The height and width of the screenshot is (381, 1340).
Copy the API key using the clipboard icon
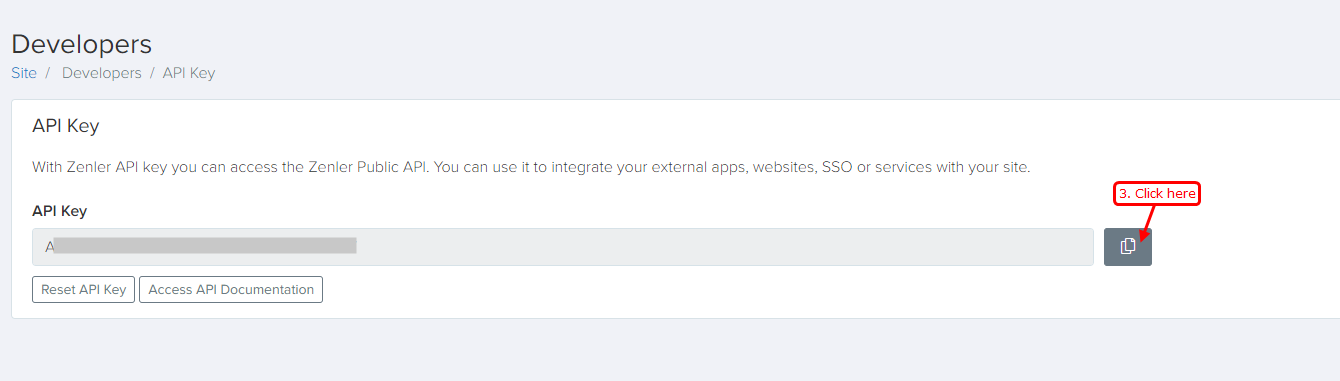(1127, 247)
